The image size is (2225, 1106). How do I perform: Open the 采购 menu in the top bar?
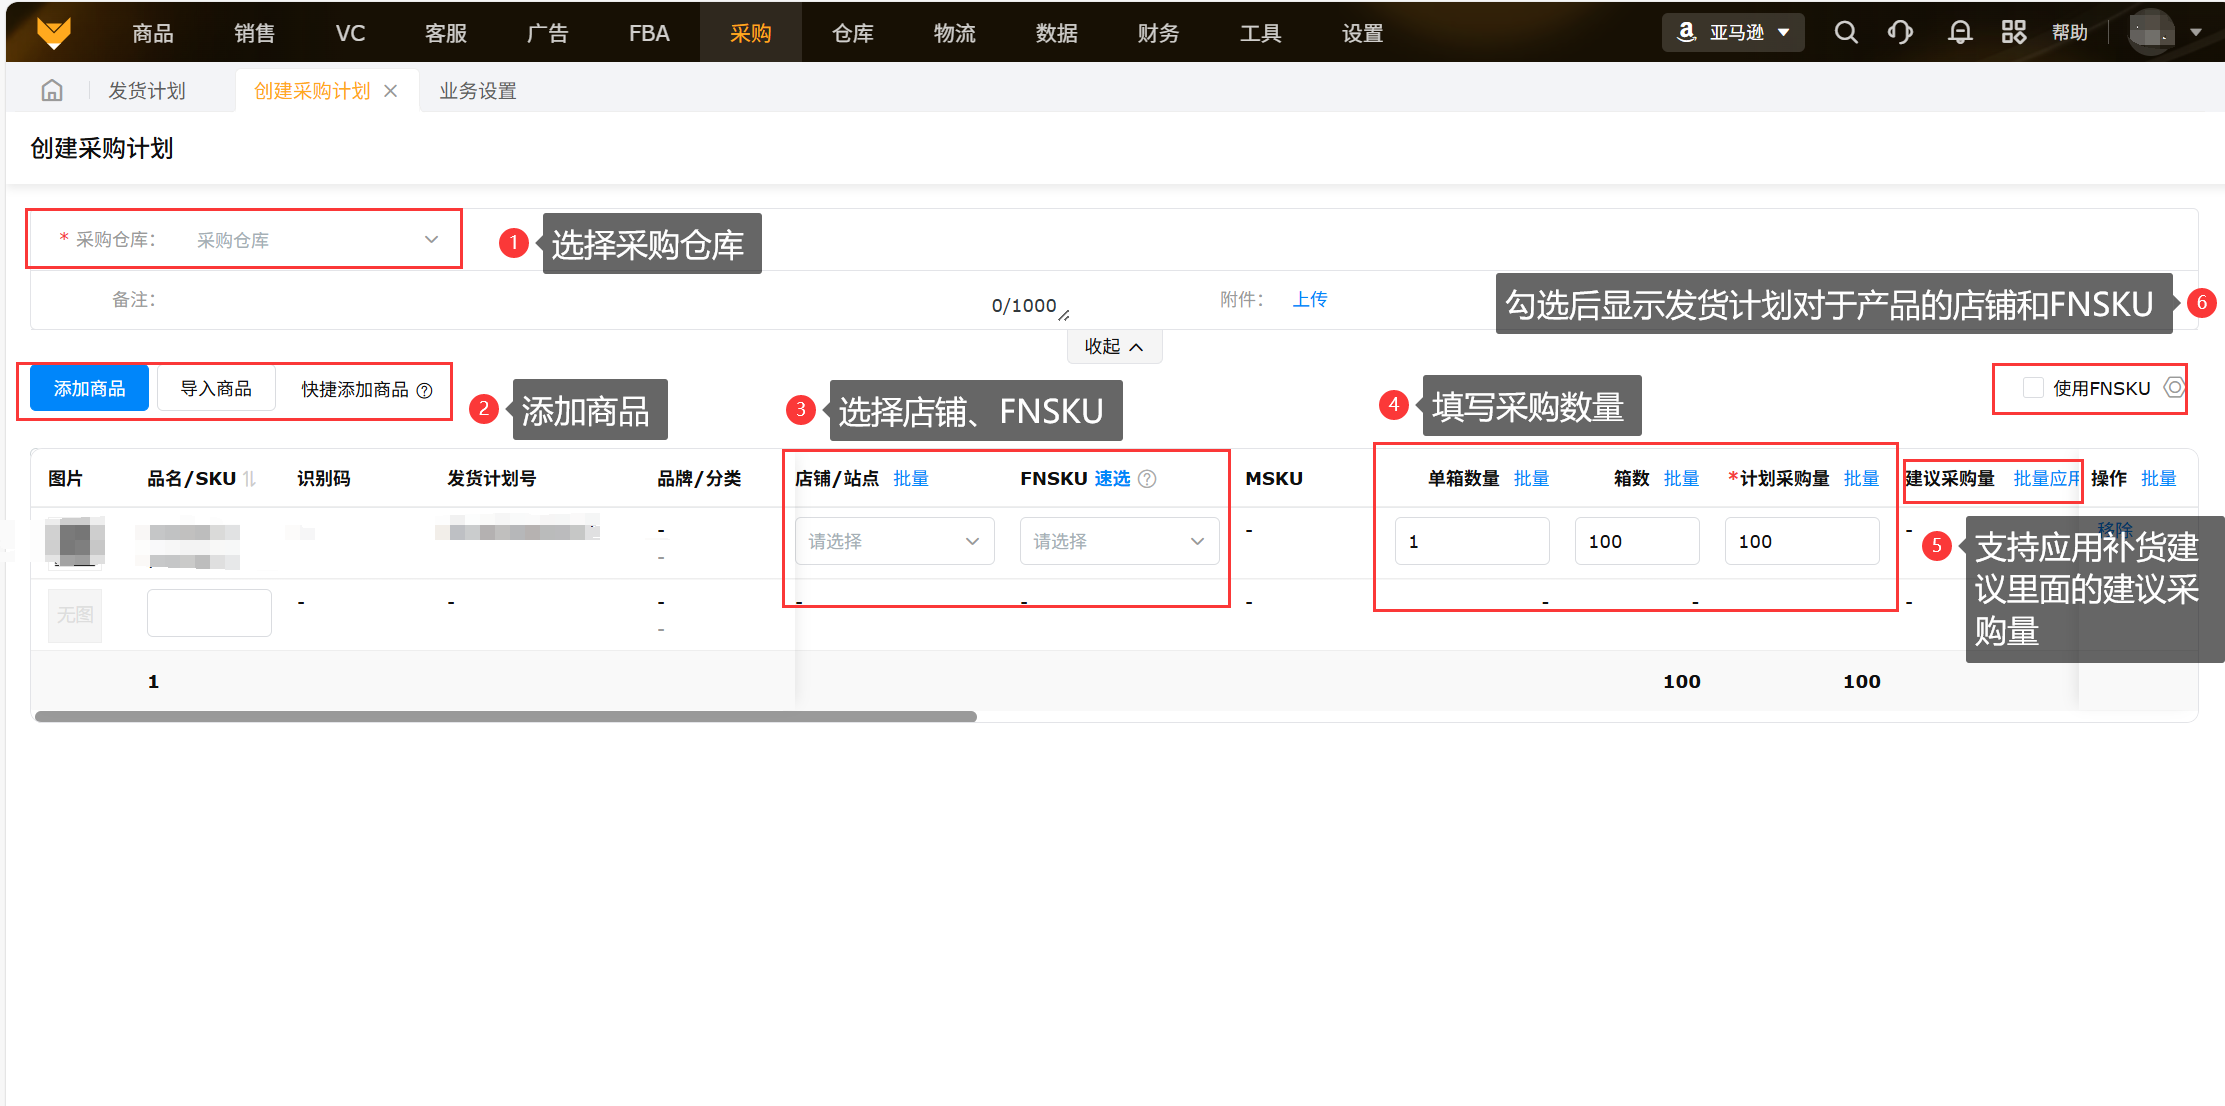pyautogui.click(x=750, y=33)
